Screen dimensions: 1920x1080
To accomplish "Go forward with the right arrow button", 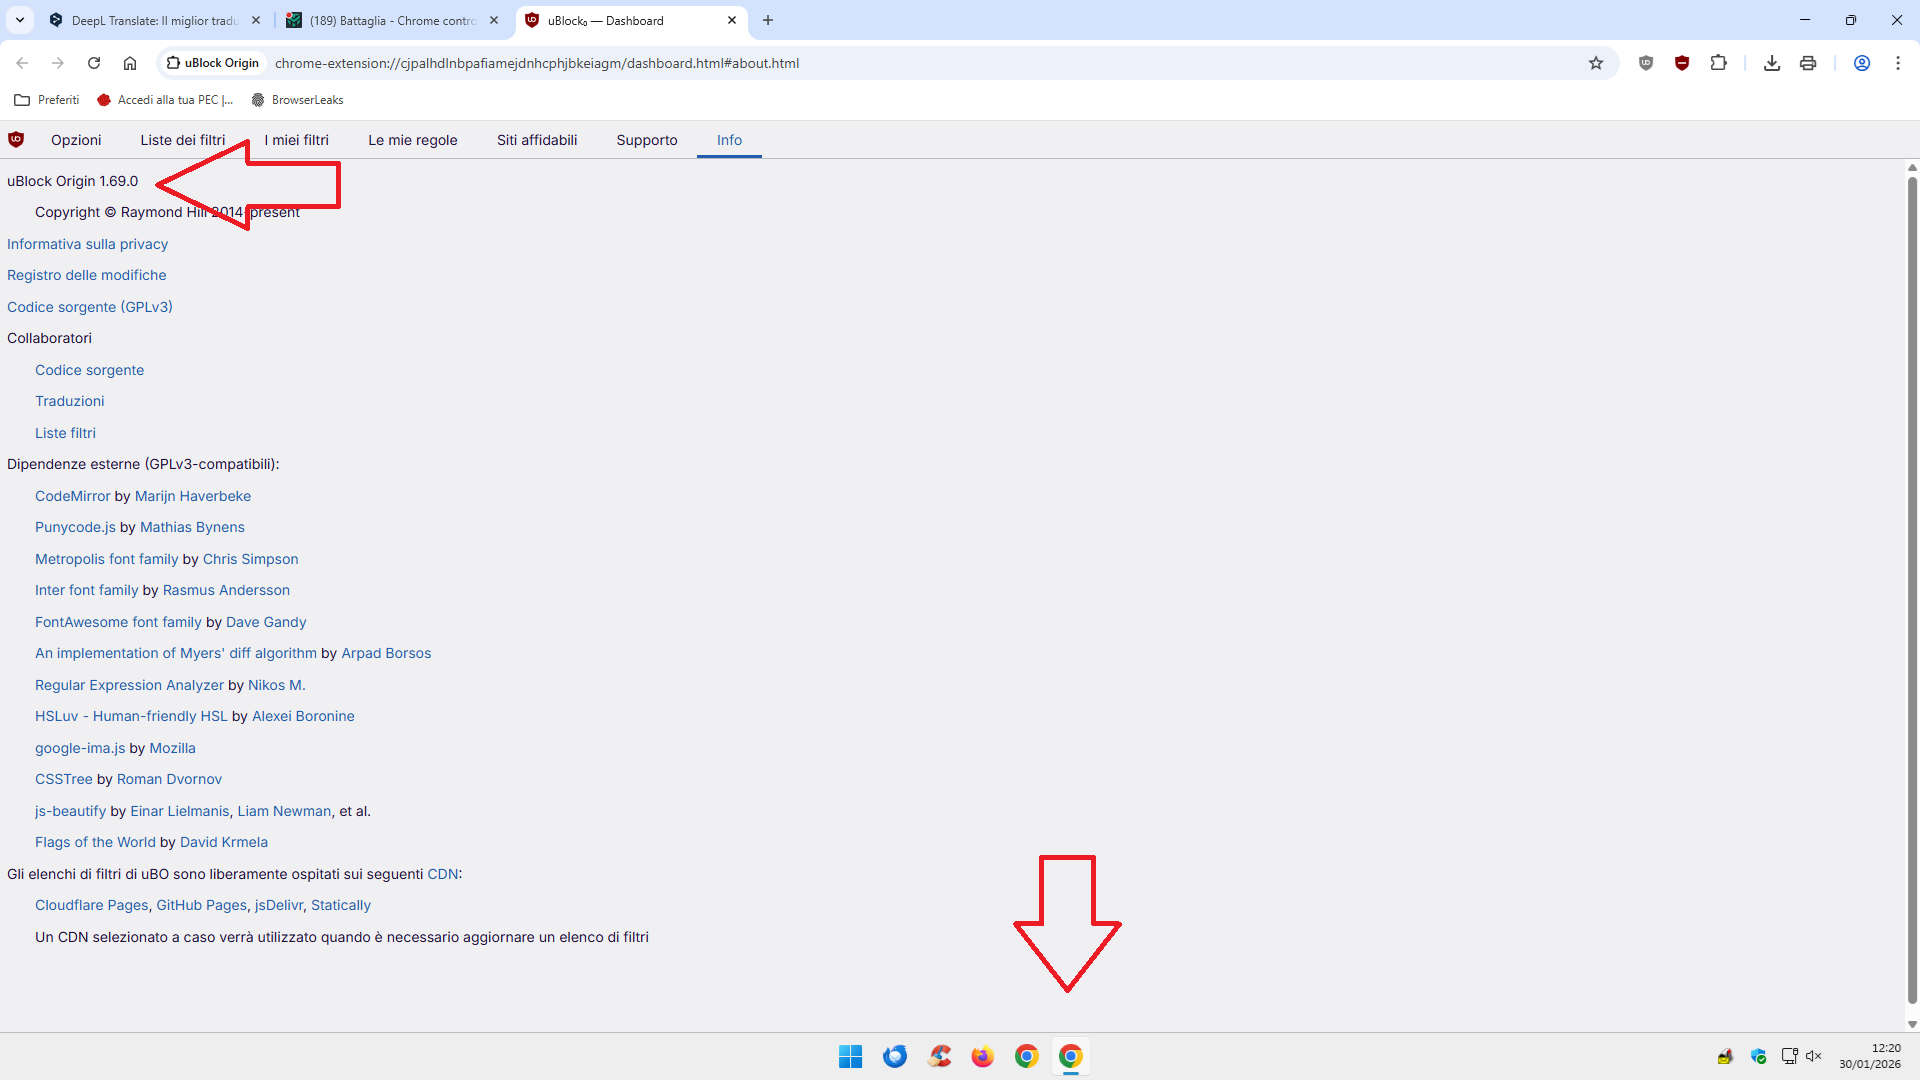I will pos(58,63).
